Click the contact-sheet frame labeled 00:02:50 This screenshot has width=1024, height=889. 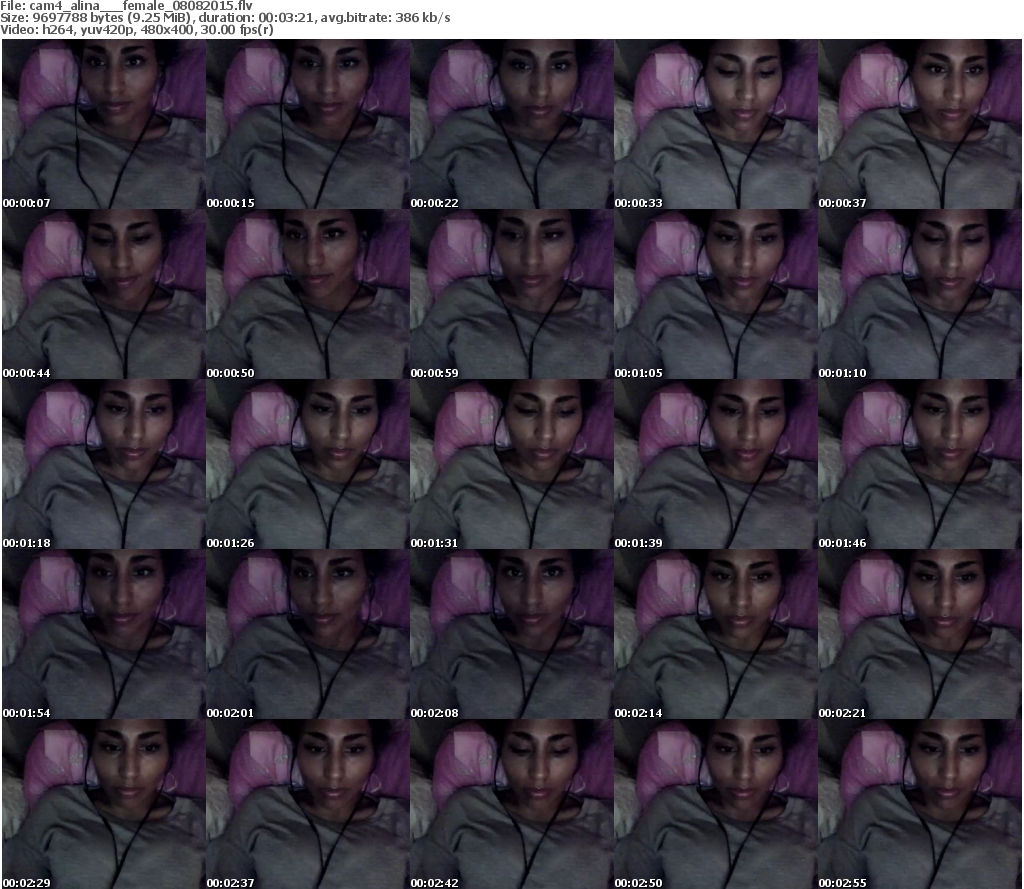click(716, 804)
